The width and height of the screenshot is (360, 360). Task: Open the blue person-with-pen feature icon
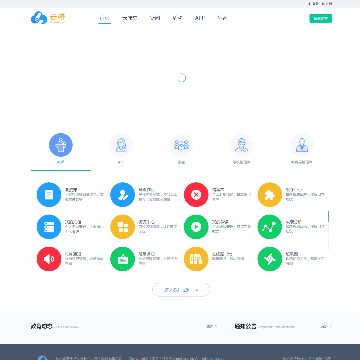122,195
